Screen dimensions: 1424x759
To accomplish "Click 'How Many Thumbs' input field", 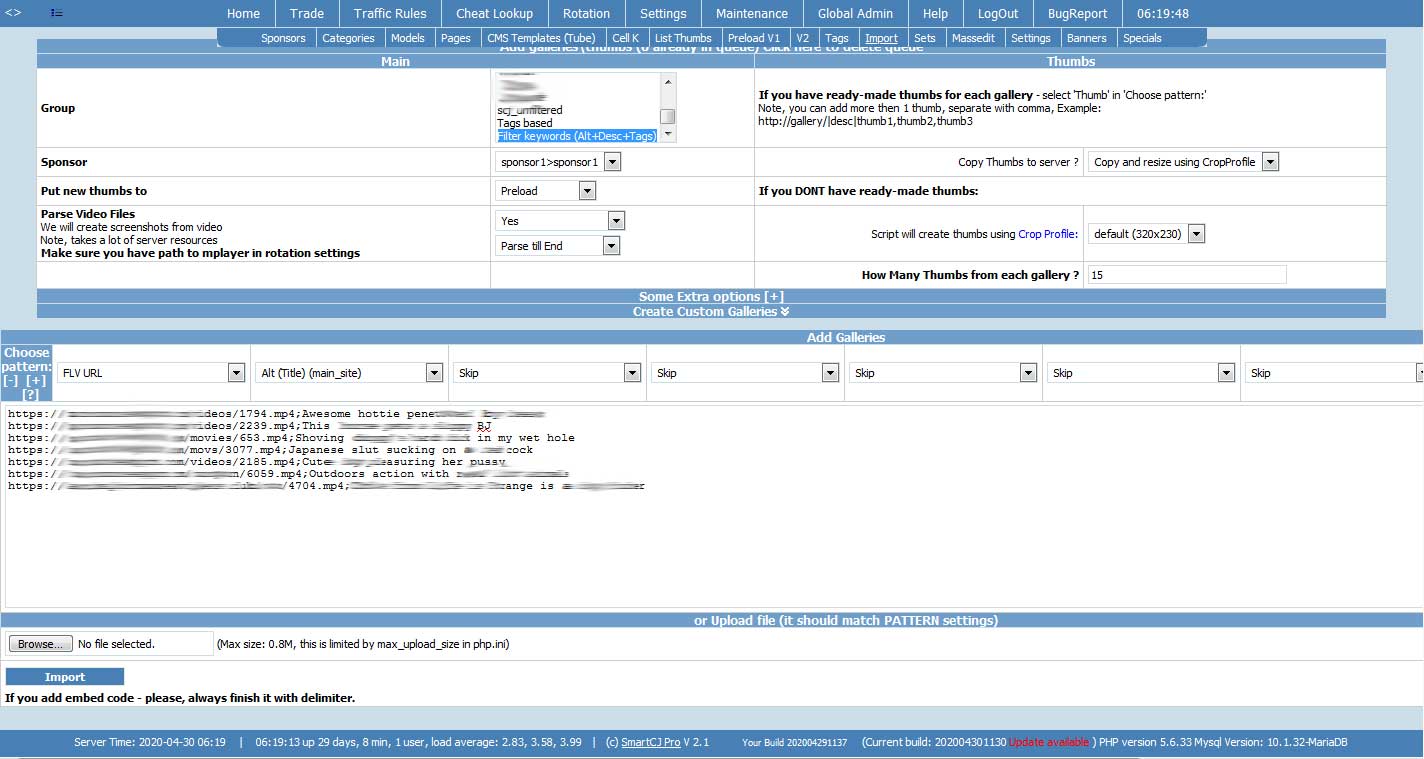I will click(1187, 275).
